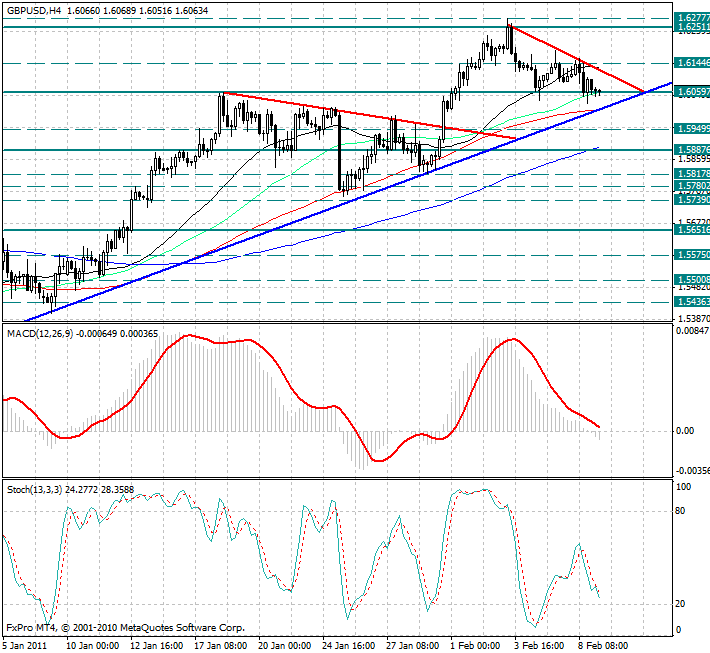
Task: Click the 24 Jan 16:00 date label
Action: click(x=349, y=645)
